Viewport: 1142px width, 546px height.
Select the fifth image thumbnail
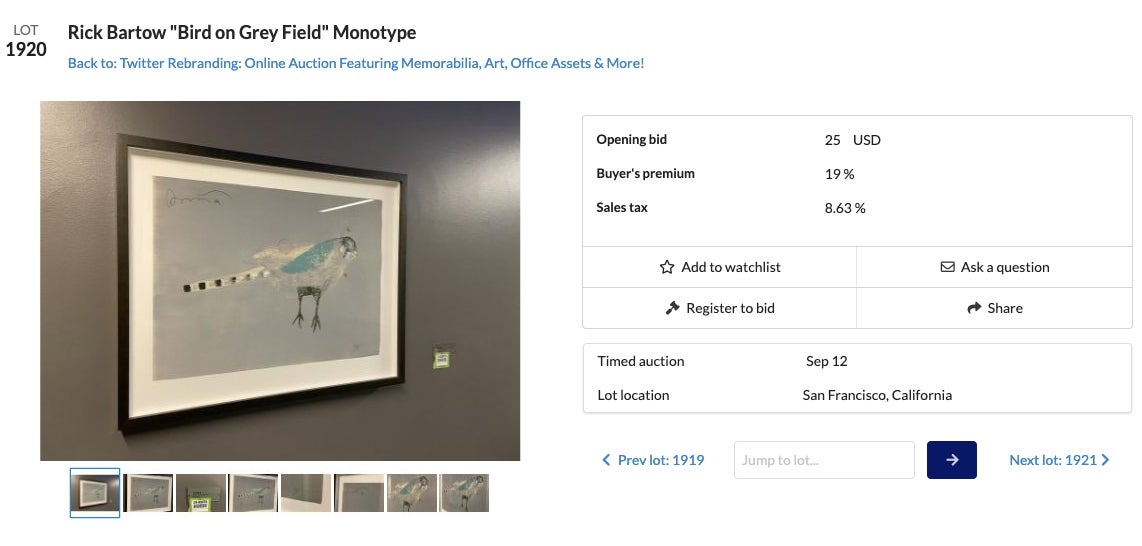(306, 493)
